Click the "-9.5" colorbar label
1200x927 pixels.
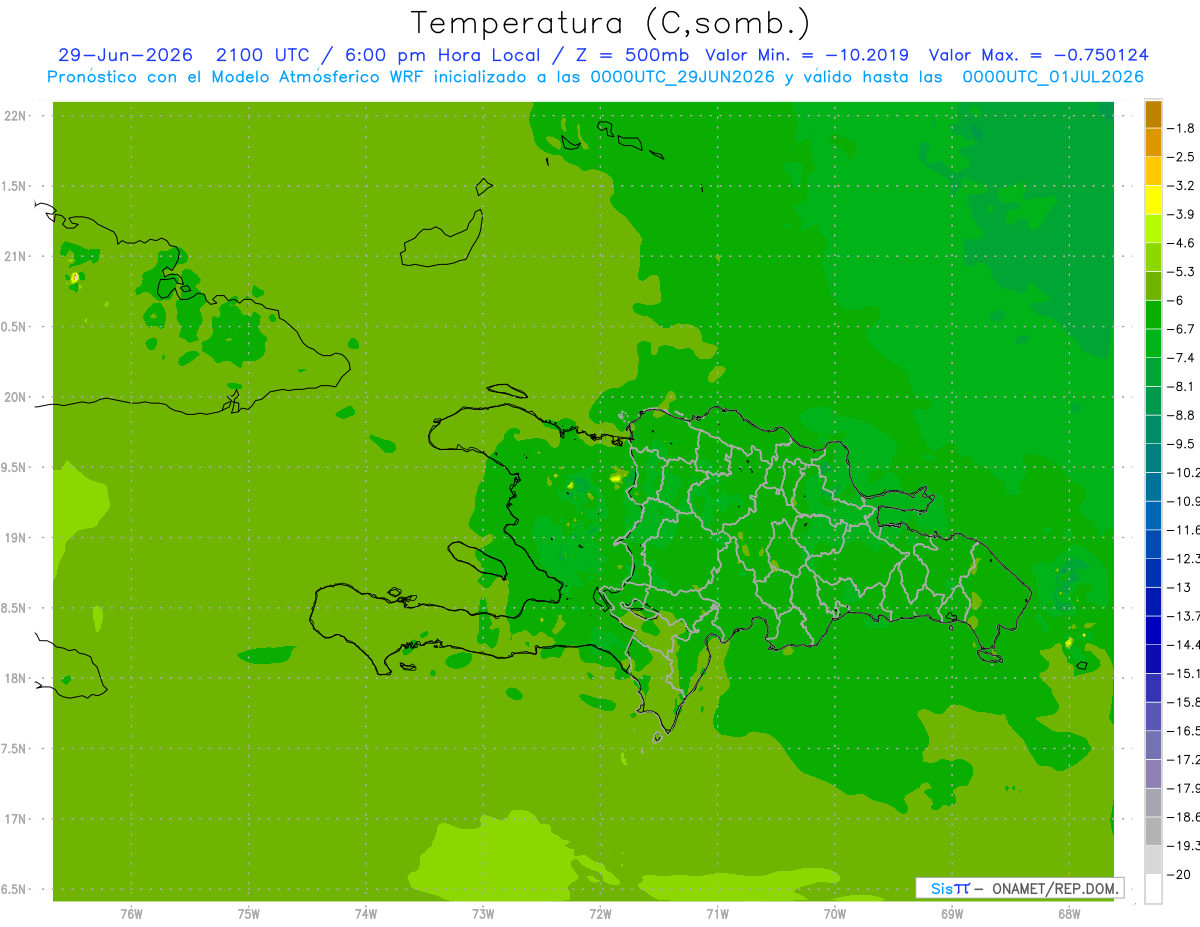pyautogui.click(x=1182, y=443)
